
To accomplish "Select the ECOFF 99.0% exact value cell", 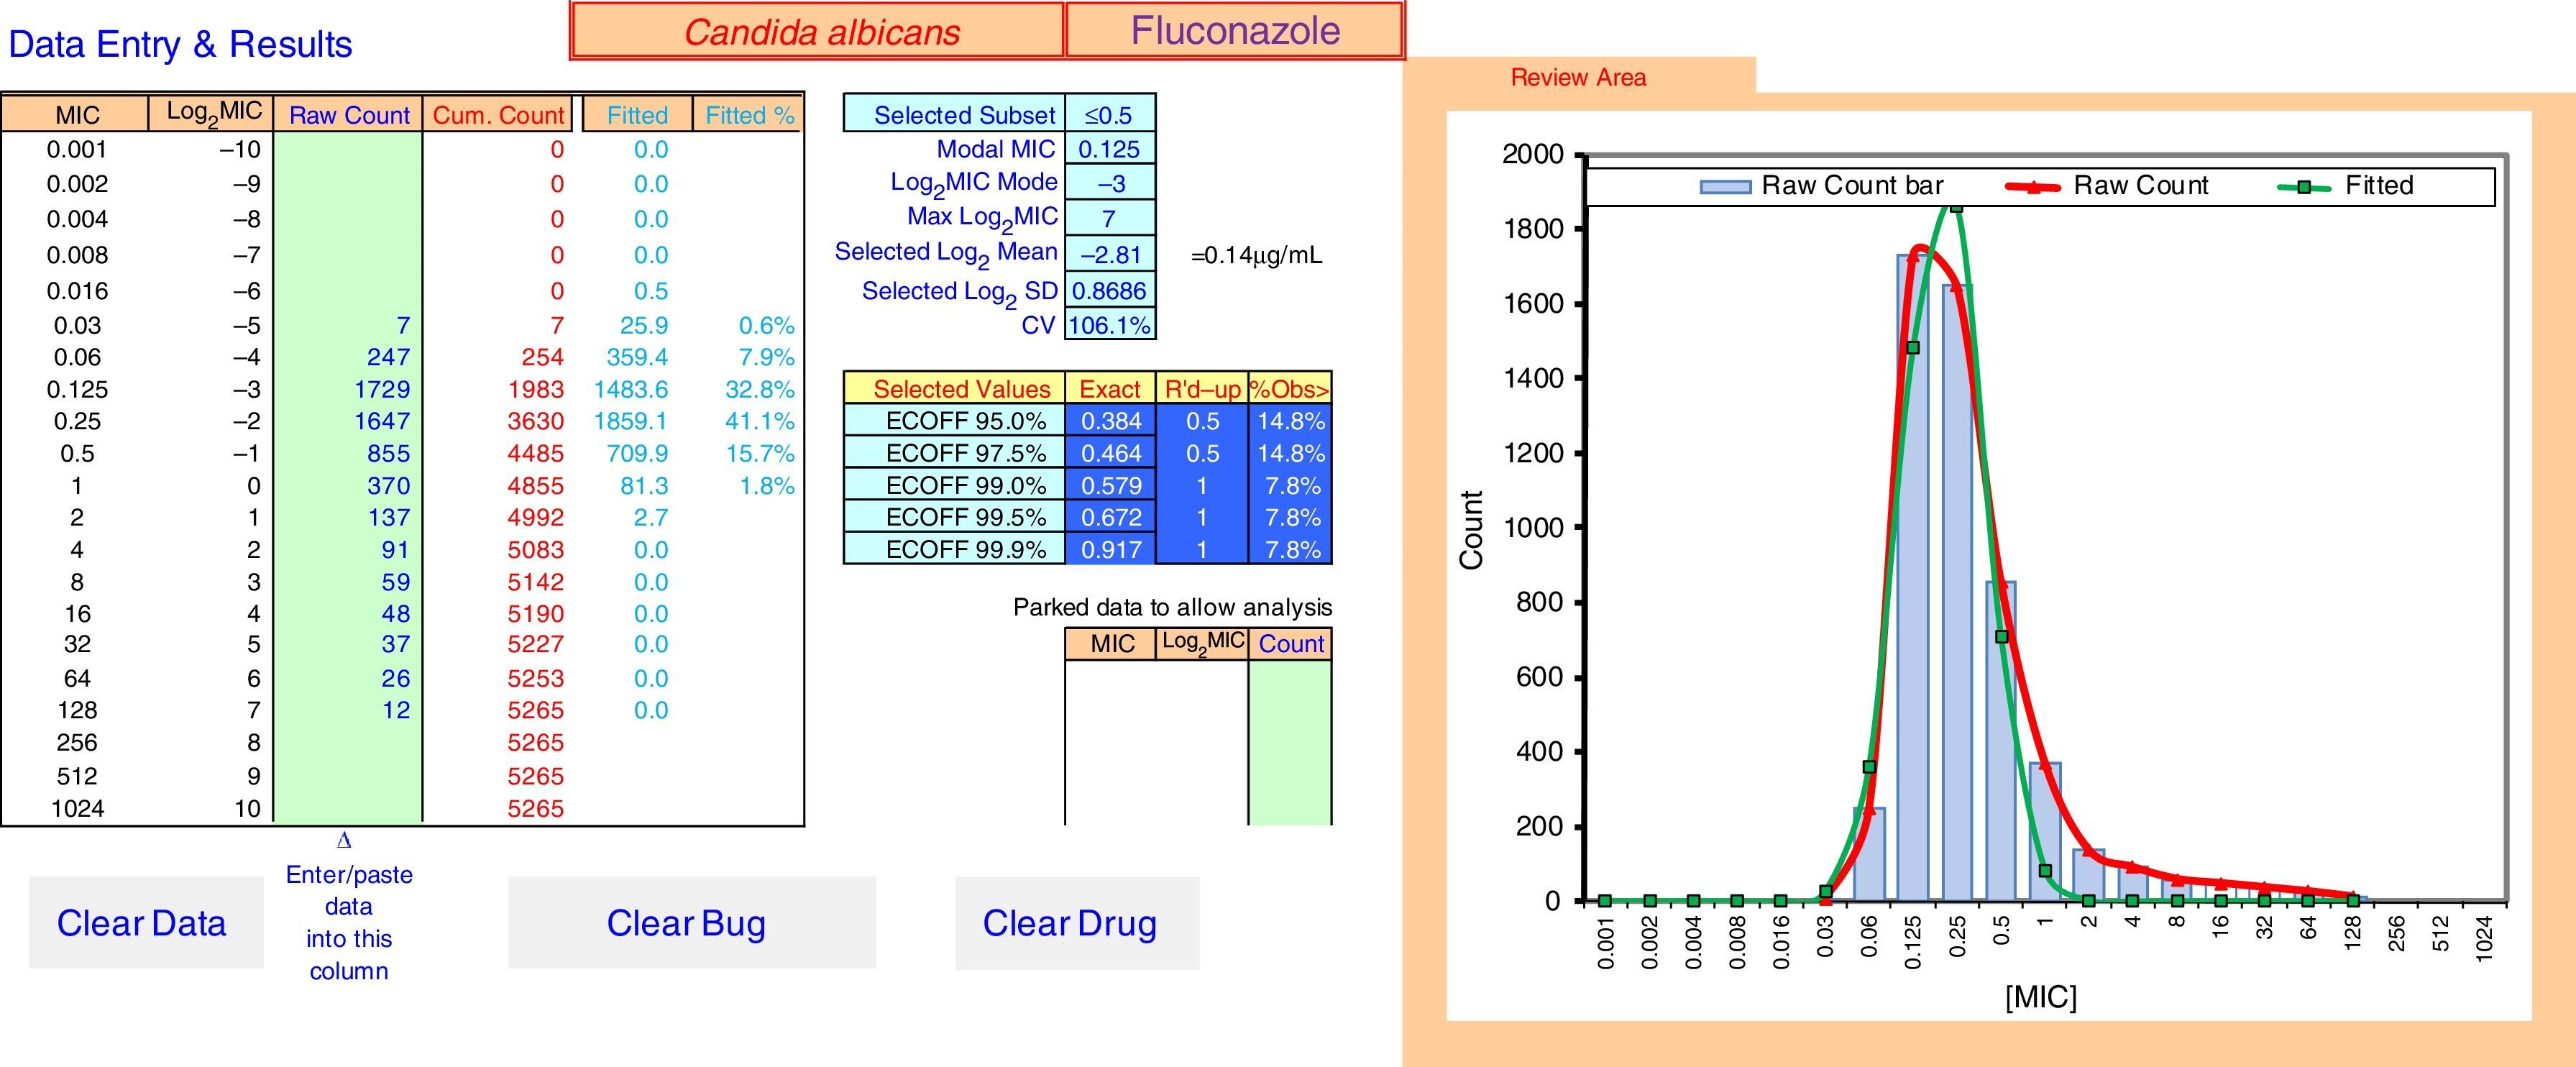I will pos(1110,485).
